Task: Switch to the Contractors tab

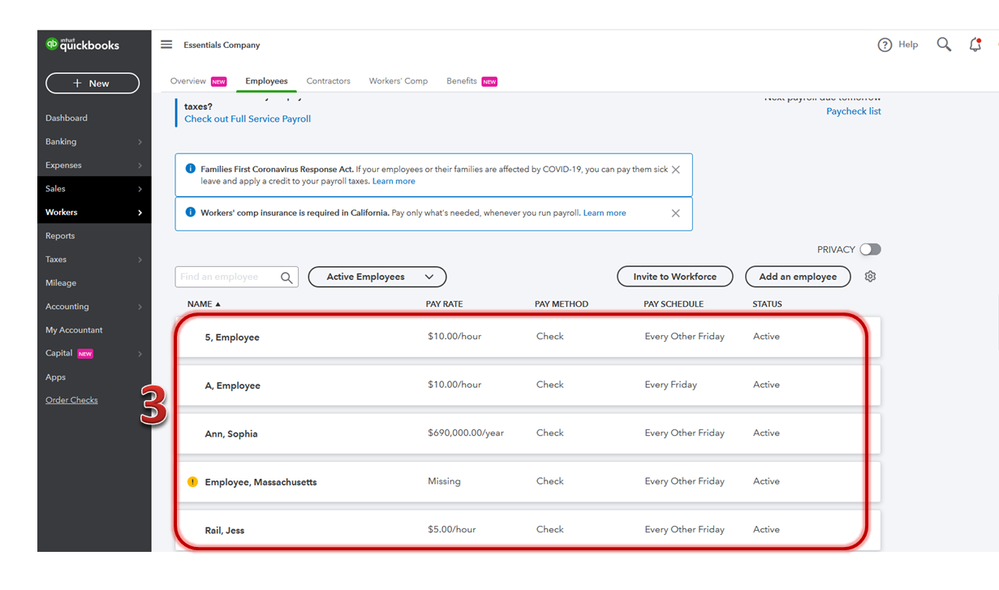Action: tap(328, 81)
